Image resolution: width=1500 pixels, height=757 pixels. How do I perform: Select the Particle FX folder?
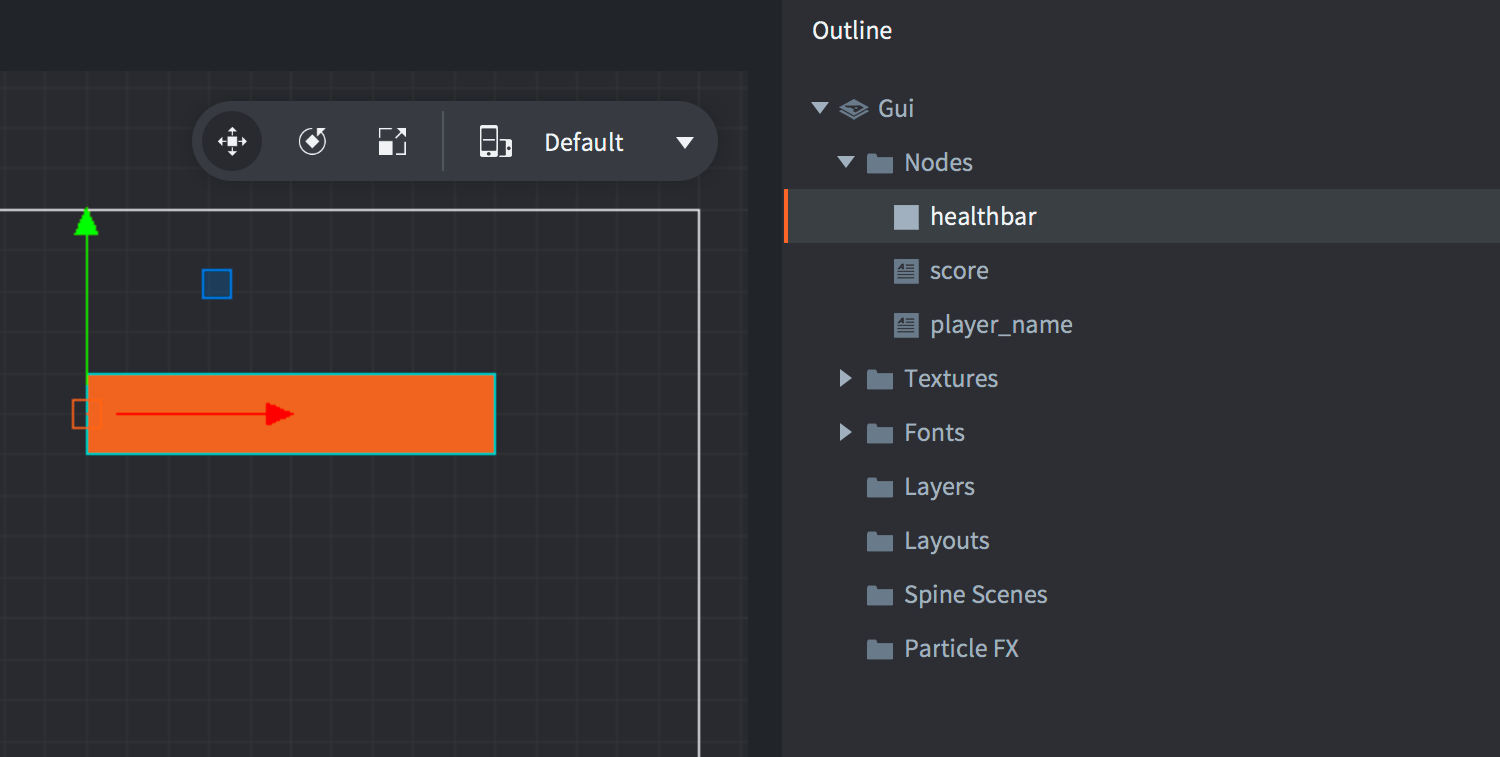(960, 649)
